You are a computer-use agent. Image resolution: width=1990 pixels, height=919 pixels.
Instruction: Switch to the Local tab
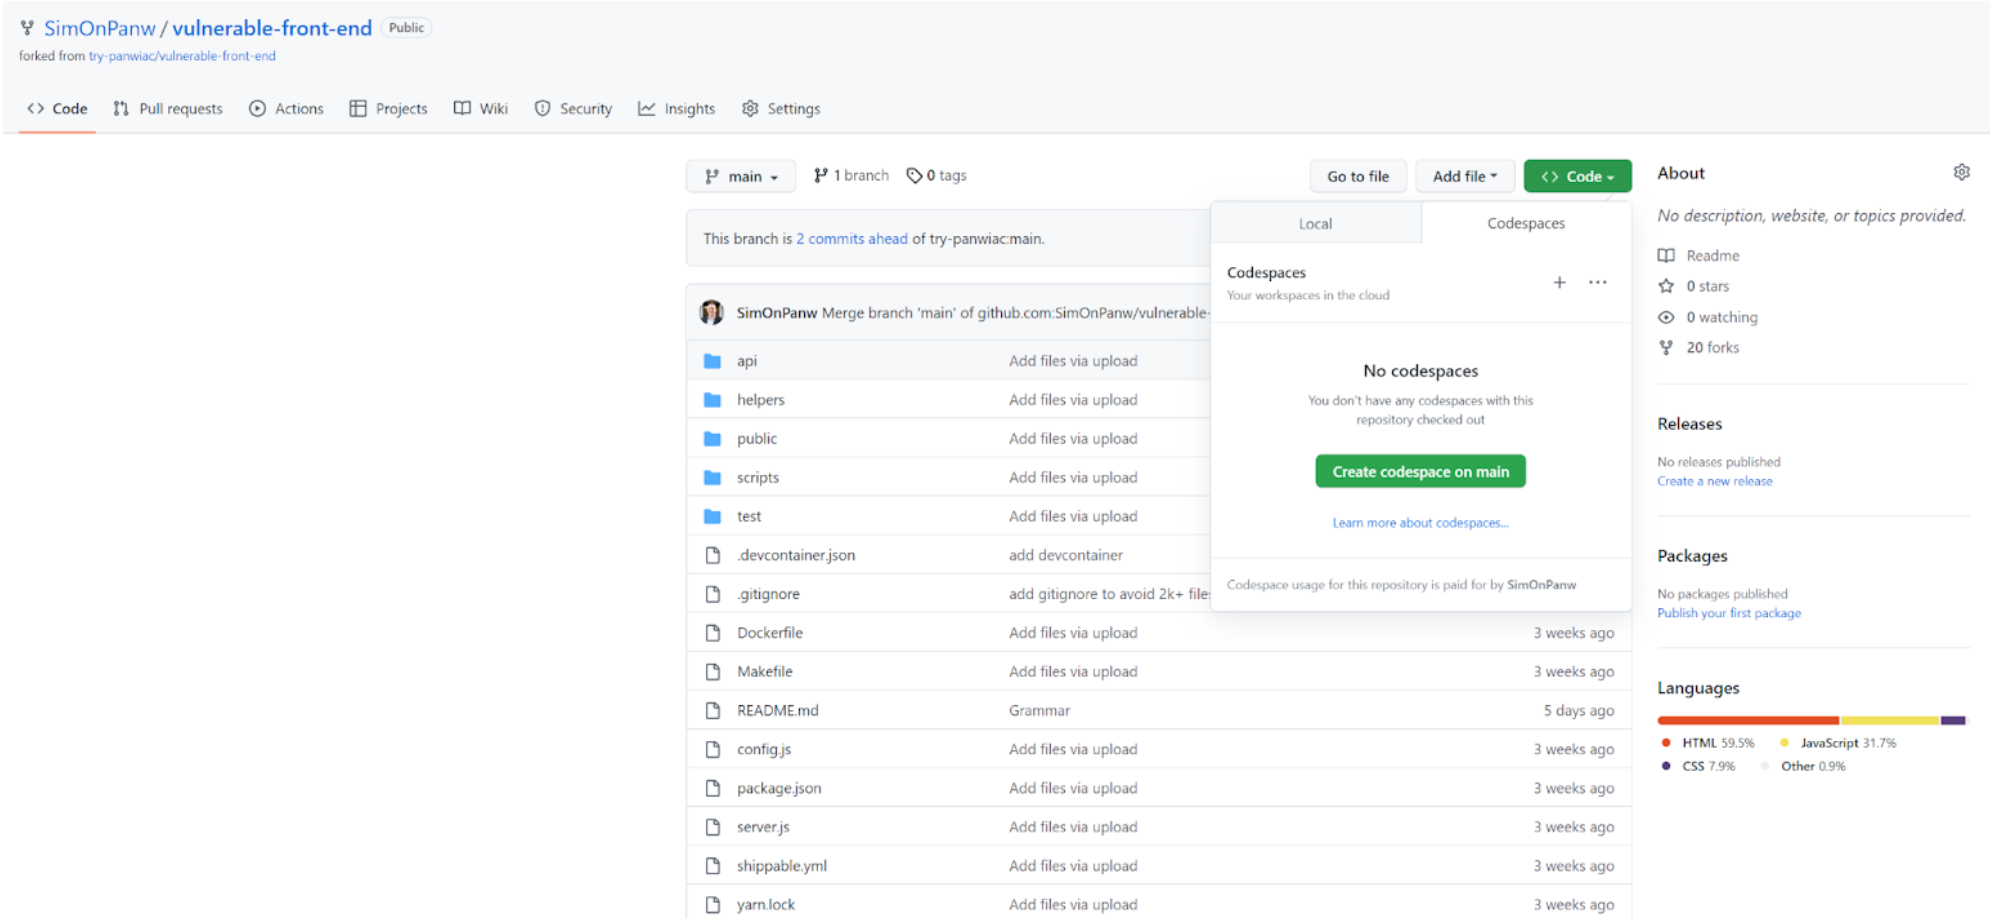(1315, 224)
